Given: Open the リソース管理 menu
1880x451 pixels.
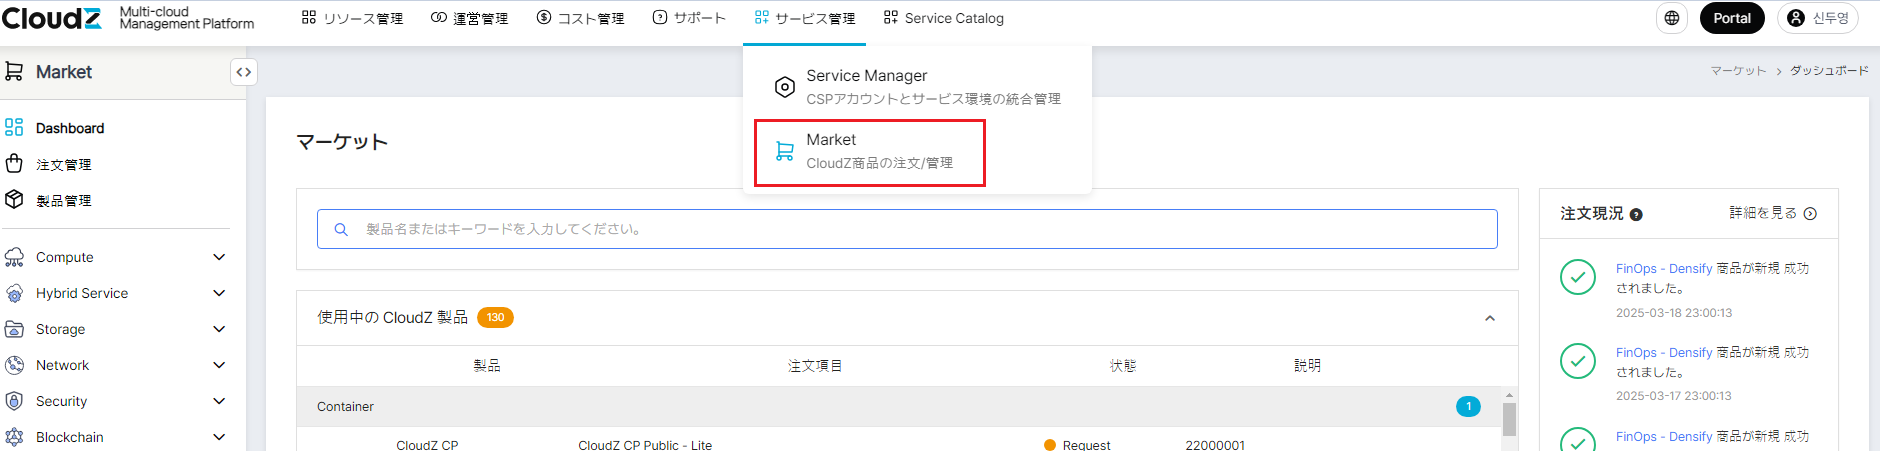Looking at the screenshot, I should pos(352,18).
